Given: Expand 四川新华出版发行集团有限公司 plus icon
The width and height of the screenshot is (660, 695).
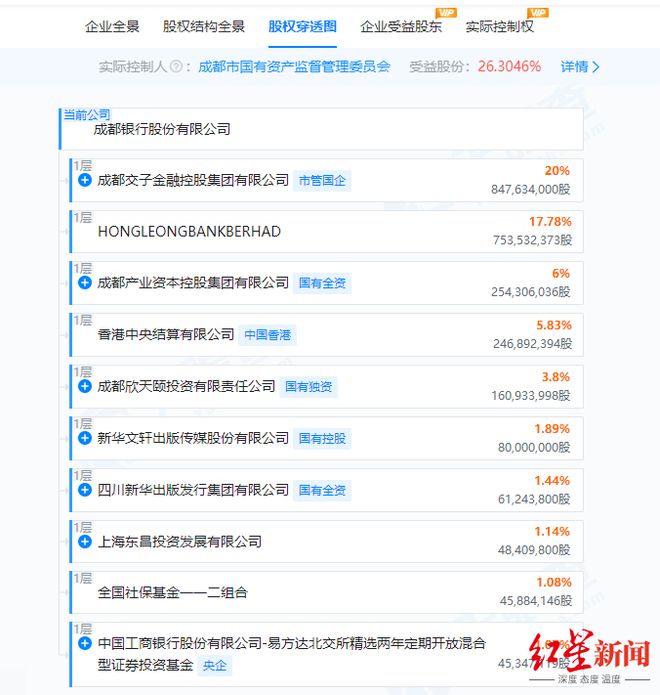Looking at the screenshot, I should pos(85,490).
